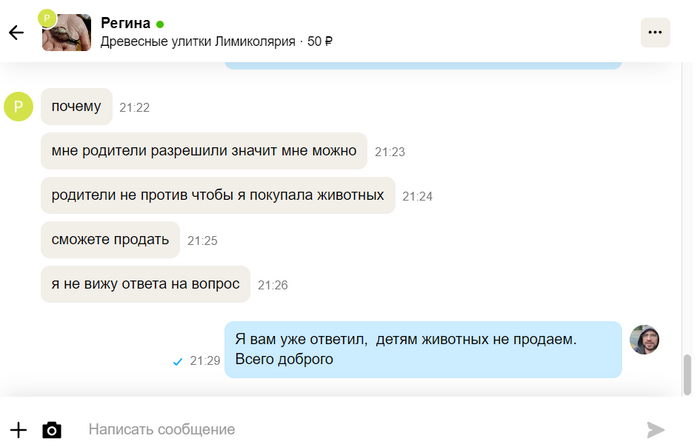Open the snail listing thumbnail image
Screen dimensions: 700x447
[x=68, y=33]
